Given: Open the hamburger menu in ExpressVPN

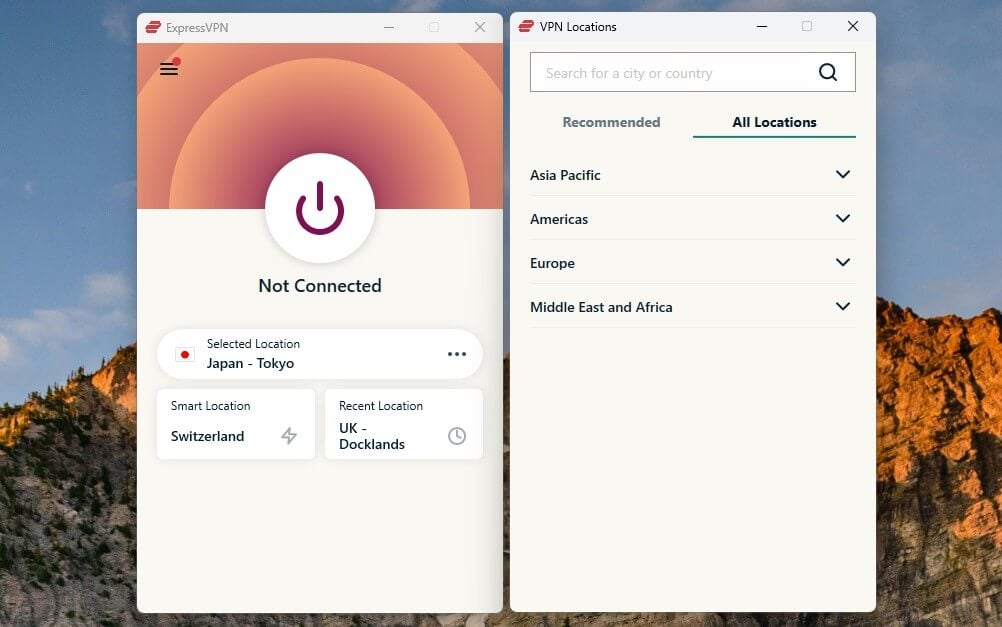Looking at the screenshot, I should tap(169, 70).
